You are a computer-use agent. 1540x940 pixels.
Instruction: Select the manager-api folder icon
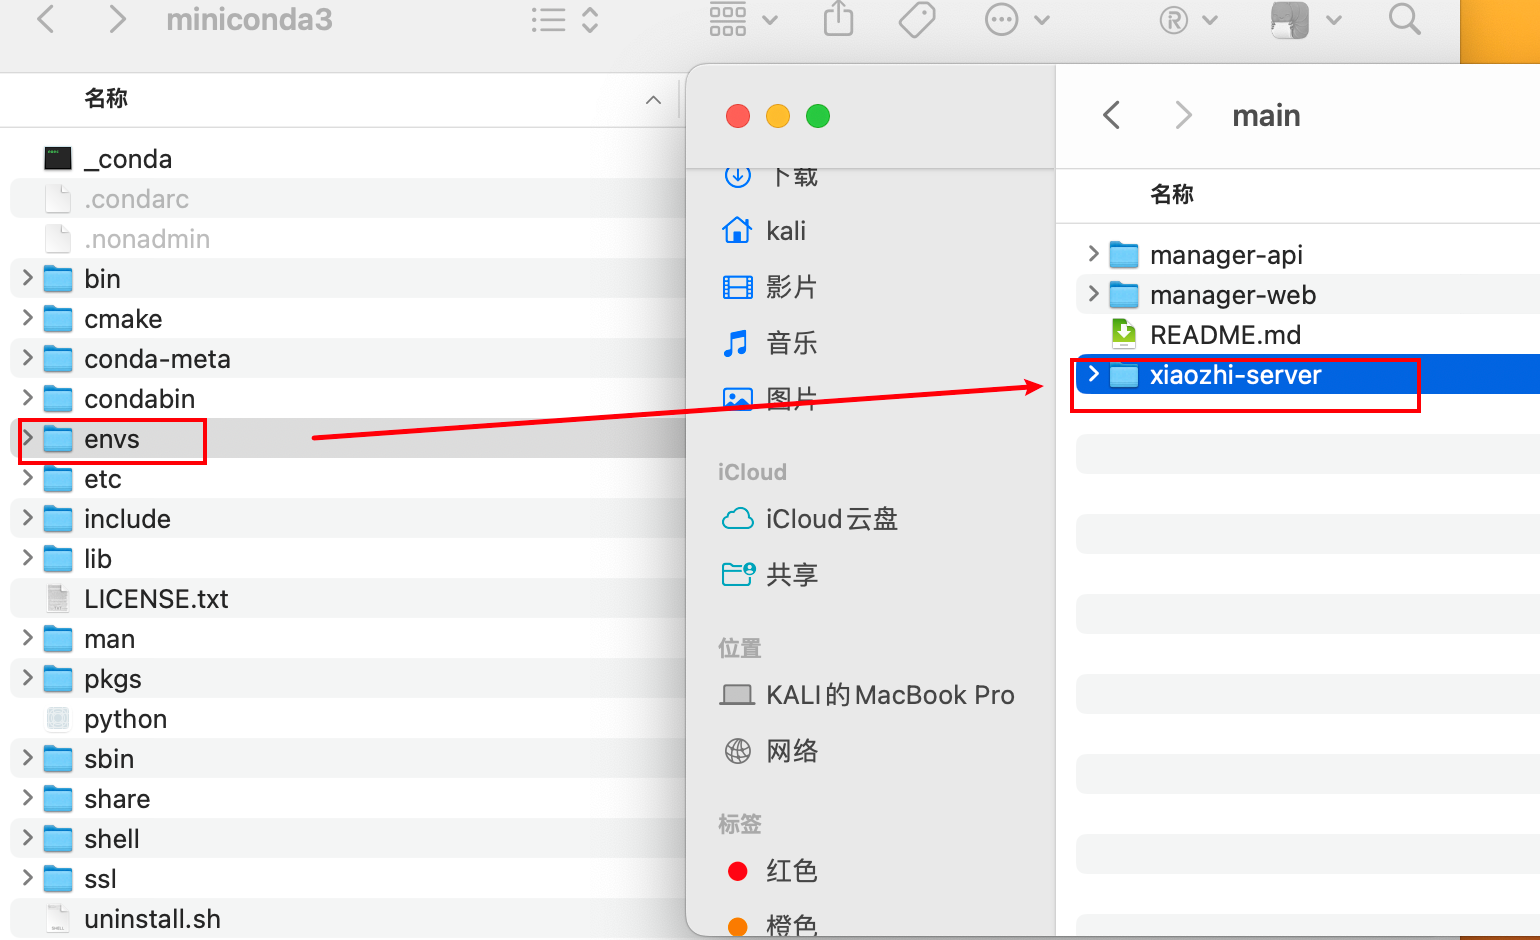pos(1124,255)
